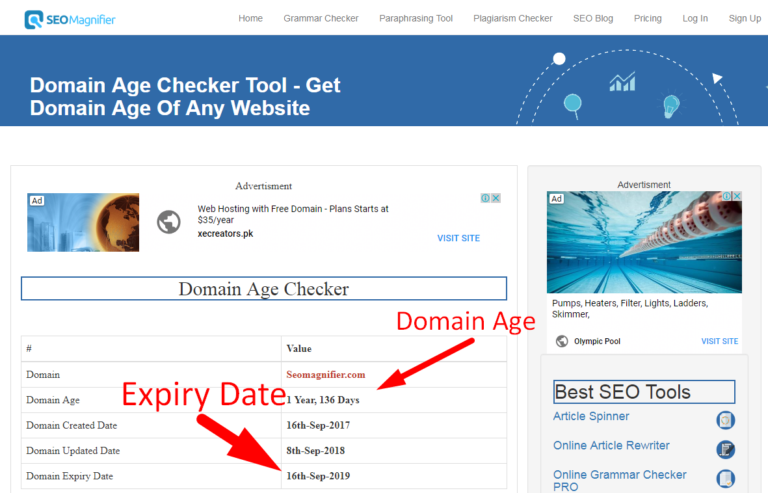Click the globe ad thumbnail image
The height and width of the screenshot is (493, 768).
pos(83,222)
